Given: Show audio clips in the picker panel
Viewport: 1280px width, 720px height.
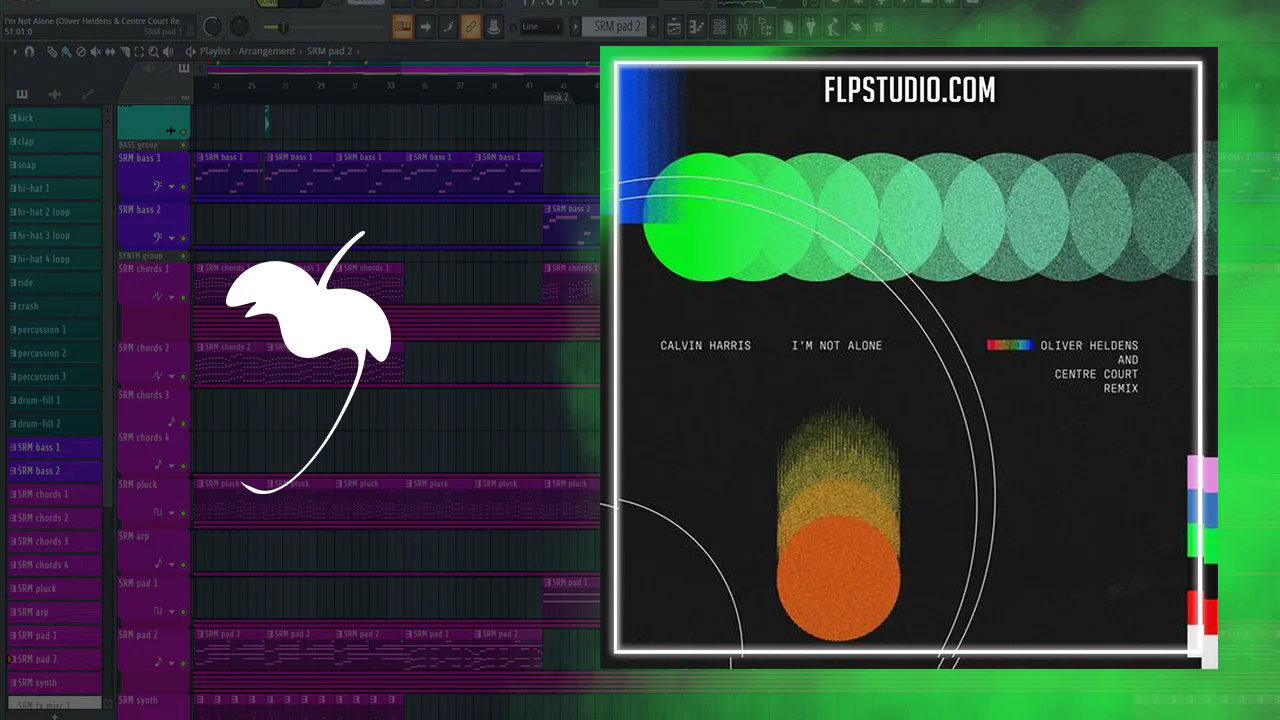Looking at the screenshot, I should (55, 94).
